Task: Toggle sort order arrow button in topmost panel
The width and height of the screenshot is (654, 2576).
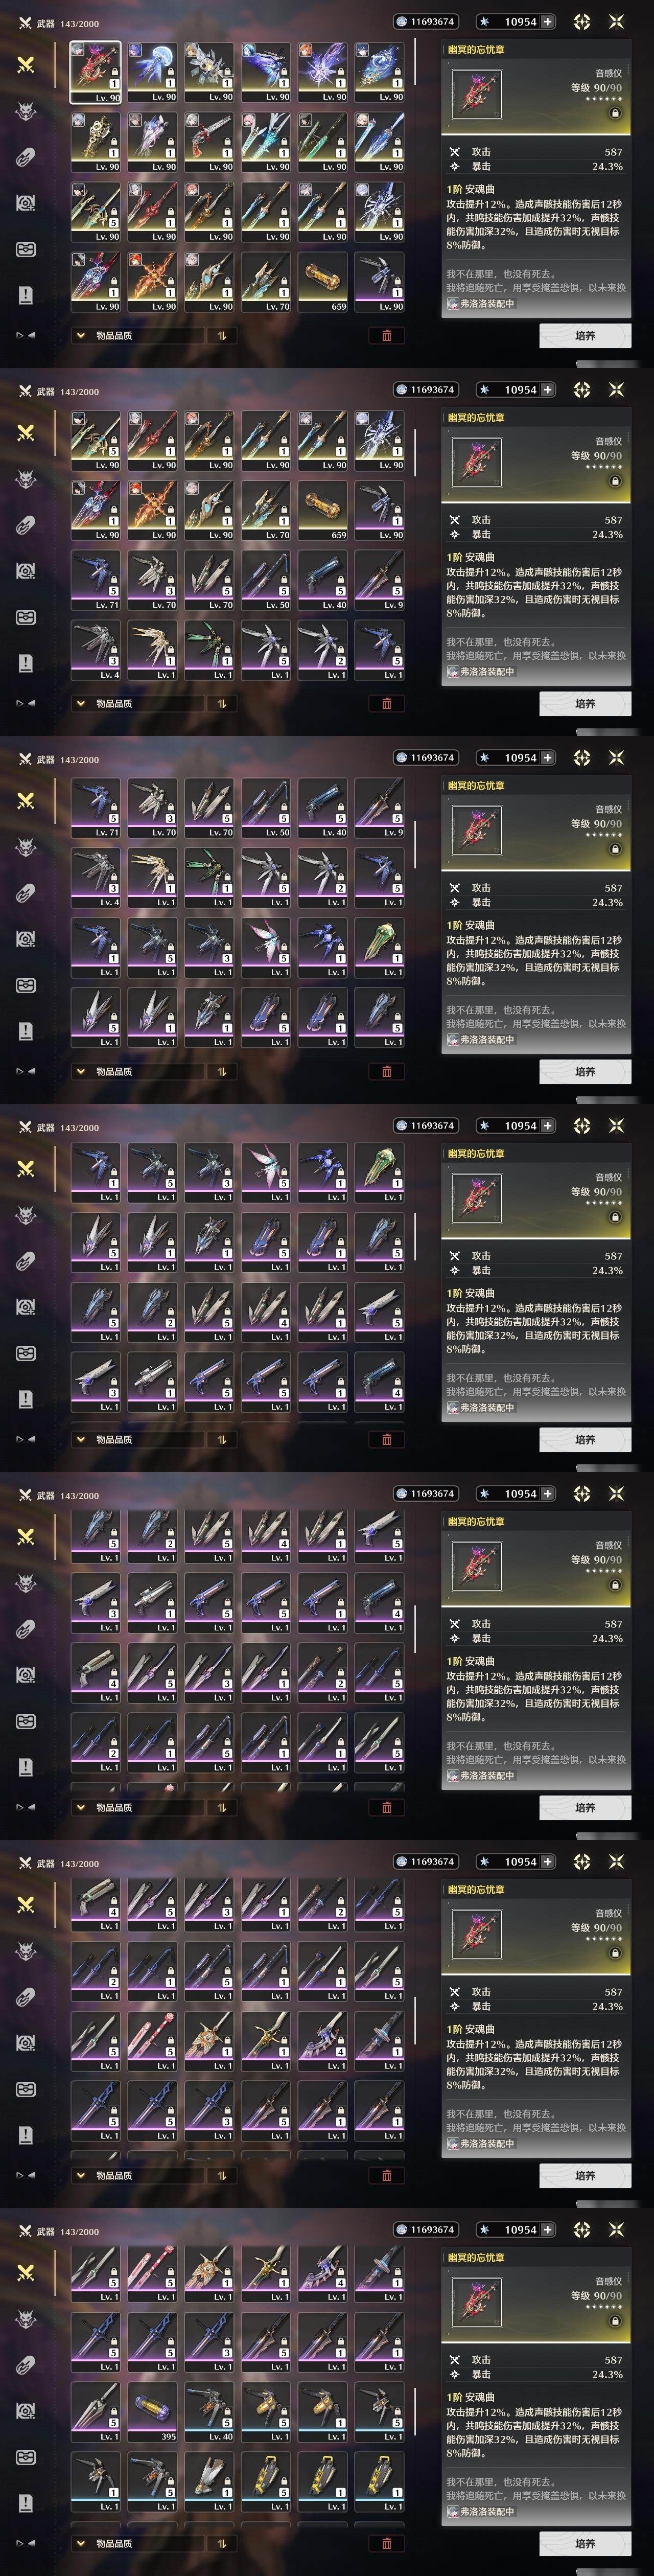Action: point(221,335)
